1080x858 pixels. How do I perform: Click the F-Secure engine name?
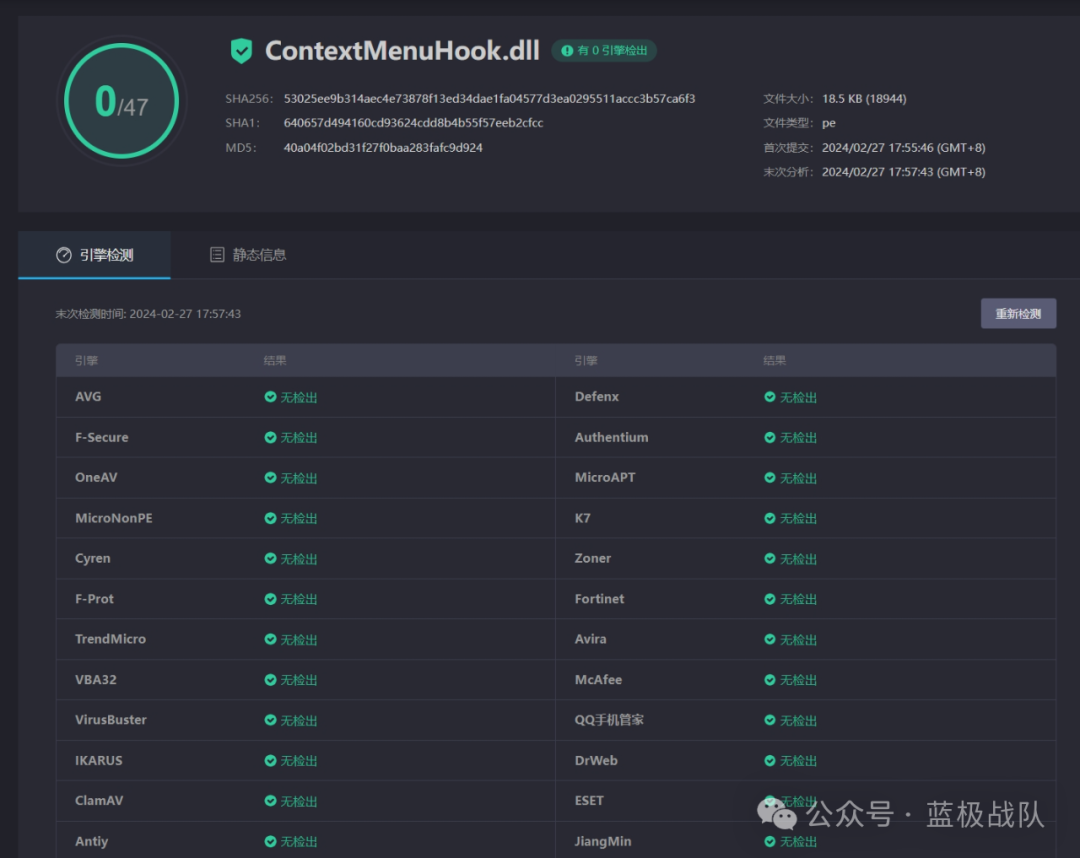coord(101,437)
